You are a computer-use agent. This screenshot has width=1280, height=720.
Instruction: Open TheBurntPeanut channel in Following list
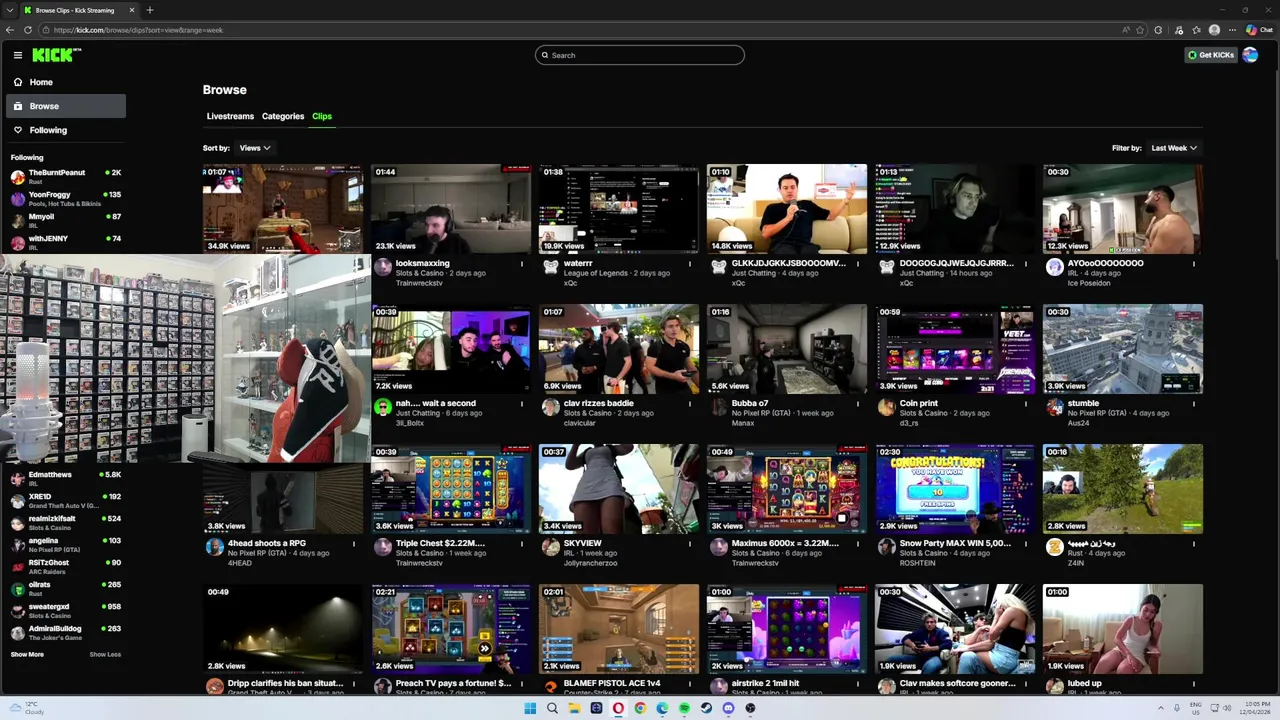pos(66,177)
